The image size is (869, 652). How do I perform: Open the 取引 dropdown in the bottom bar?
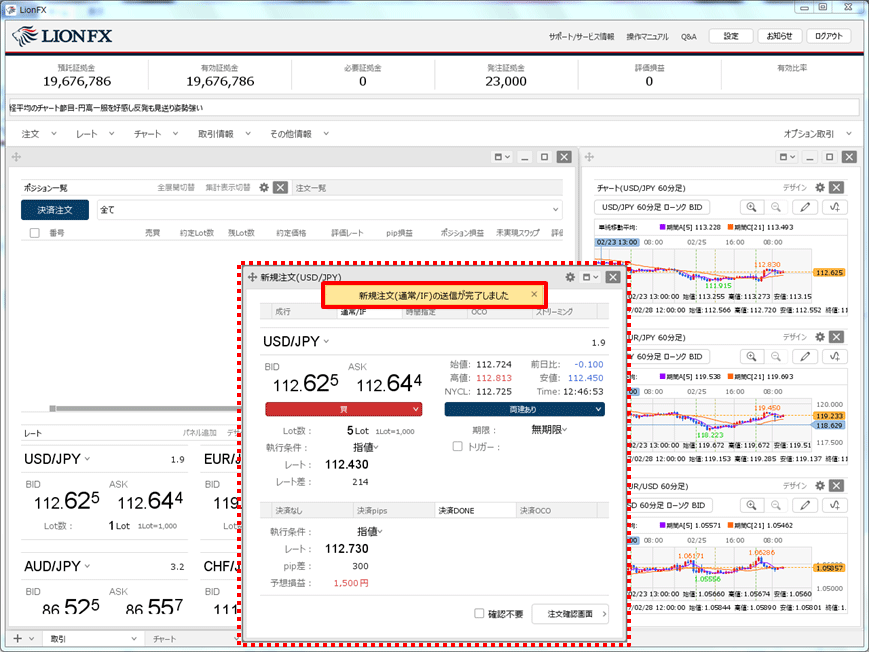pos(93,639)
